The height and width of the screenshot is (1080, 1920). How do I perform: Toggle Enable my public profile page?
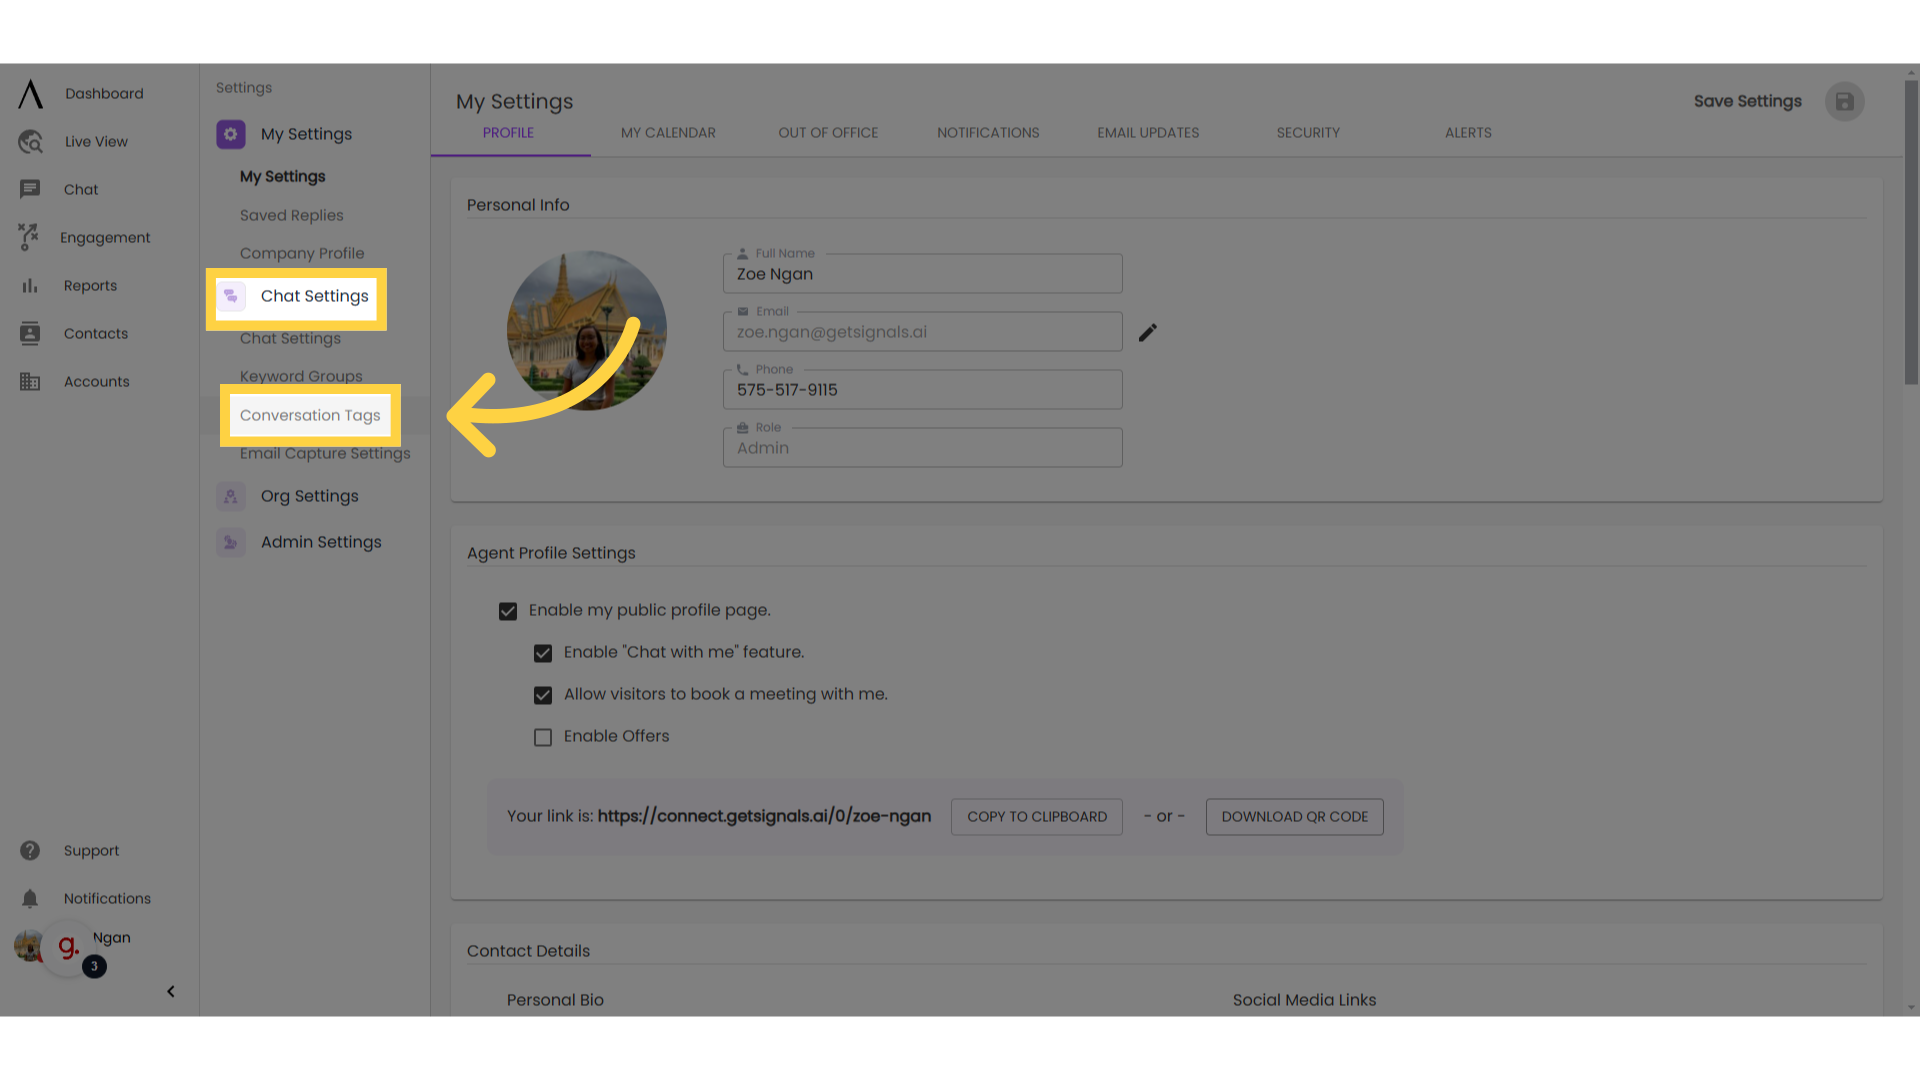click(508, 611)
